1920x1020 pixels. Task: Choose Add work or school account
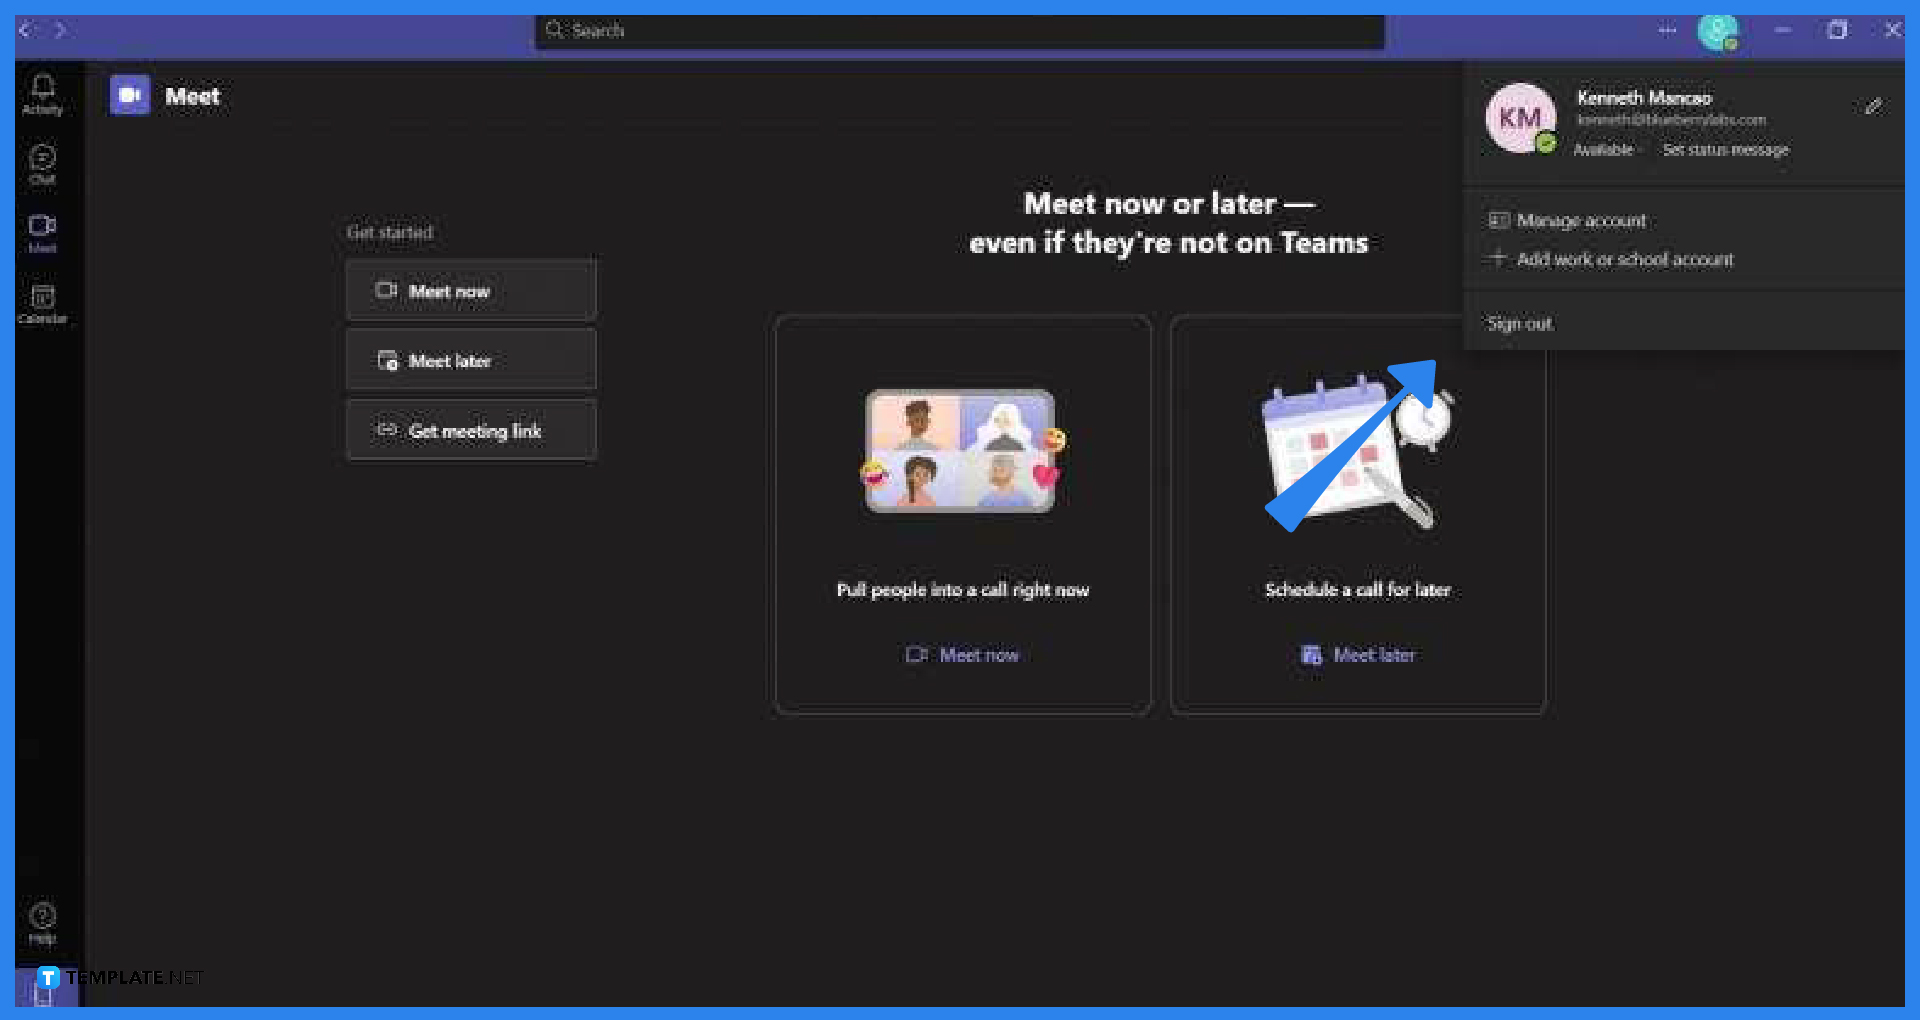[x=1626, y=259]
